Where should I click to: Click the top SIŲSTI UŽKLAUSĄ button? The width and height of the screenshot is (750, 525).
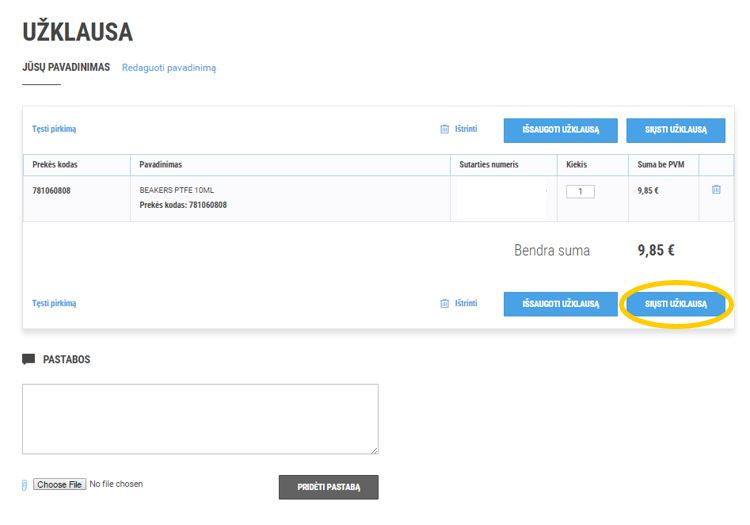point(676,130)
